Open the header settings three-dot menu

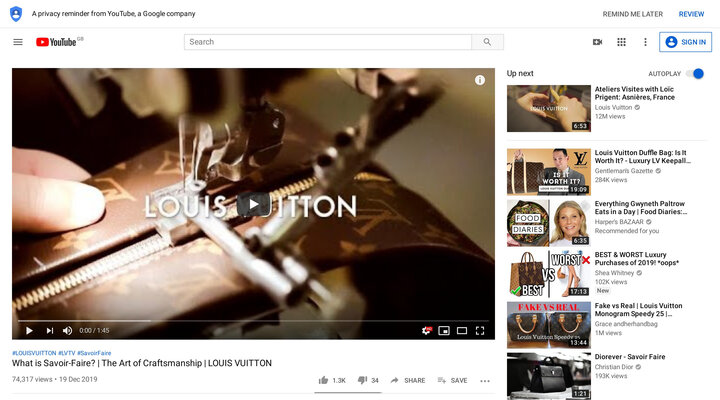pos(645,42)
